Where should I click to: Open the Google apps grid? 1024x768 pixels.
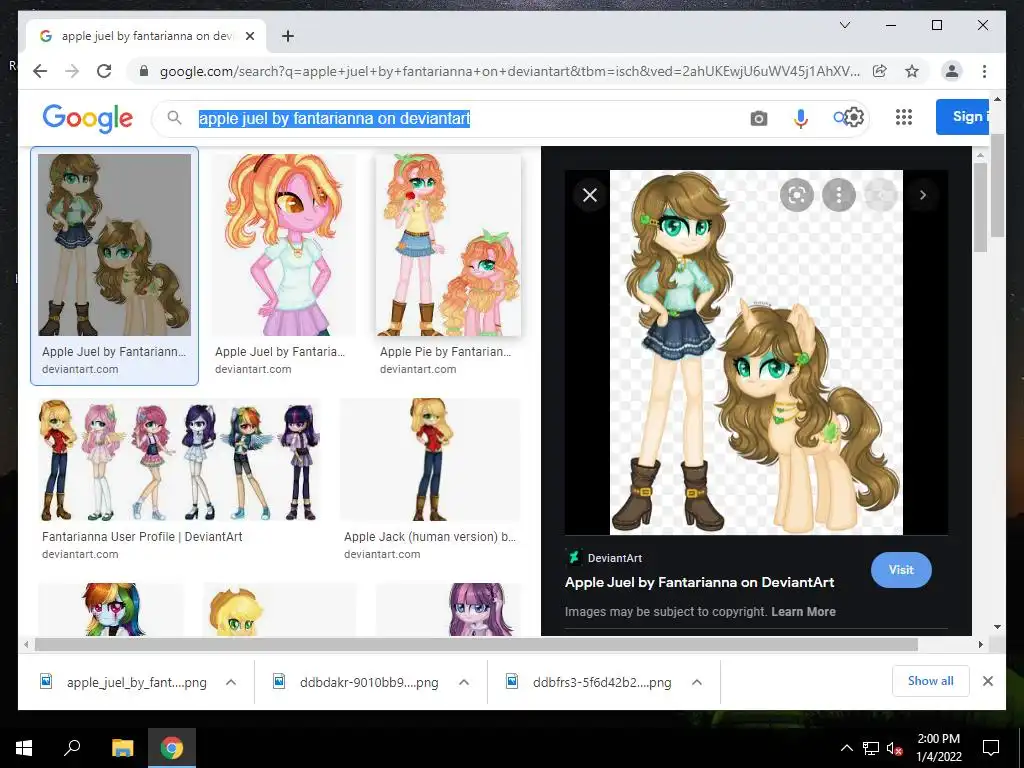[x=904, y=117]
